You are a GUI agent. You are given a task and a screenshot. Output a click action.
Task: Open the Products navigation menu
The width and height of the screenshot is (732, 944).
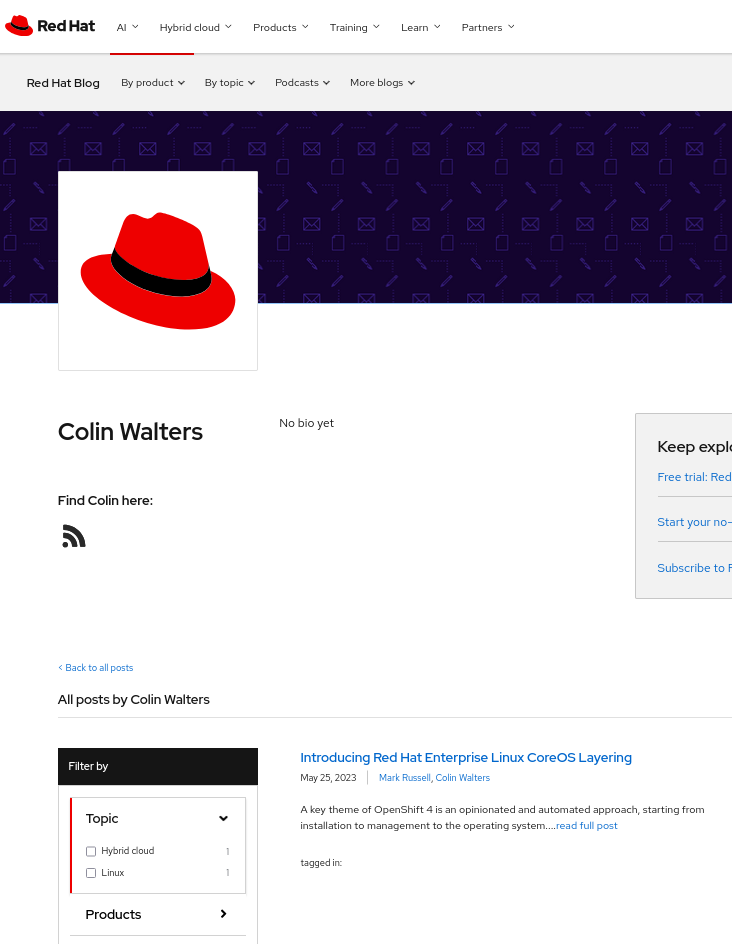pyautogui.click(x=281, y=27)
